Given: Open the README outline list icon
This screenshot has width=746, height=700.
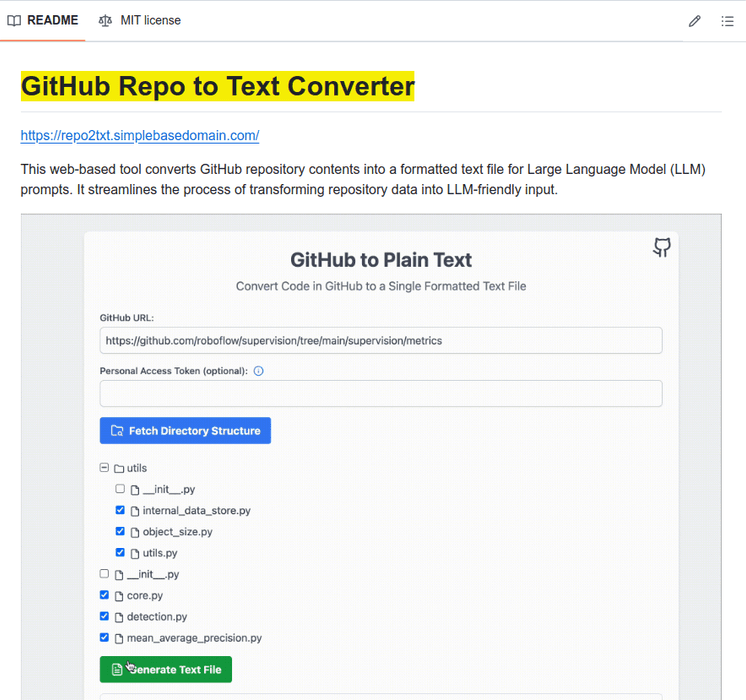Looking at the screenshot, I should pyautogui.click(x=727, y=21).
